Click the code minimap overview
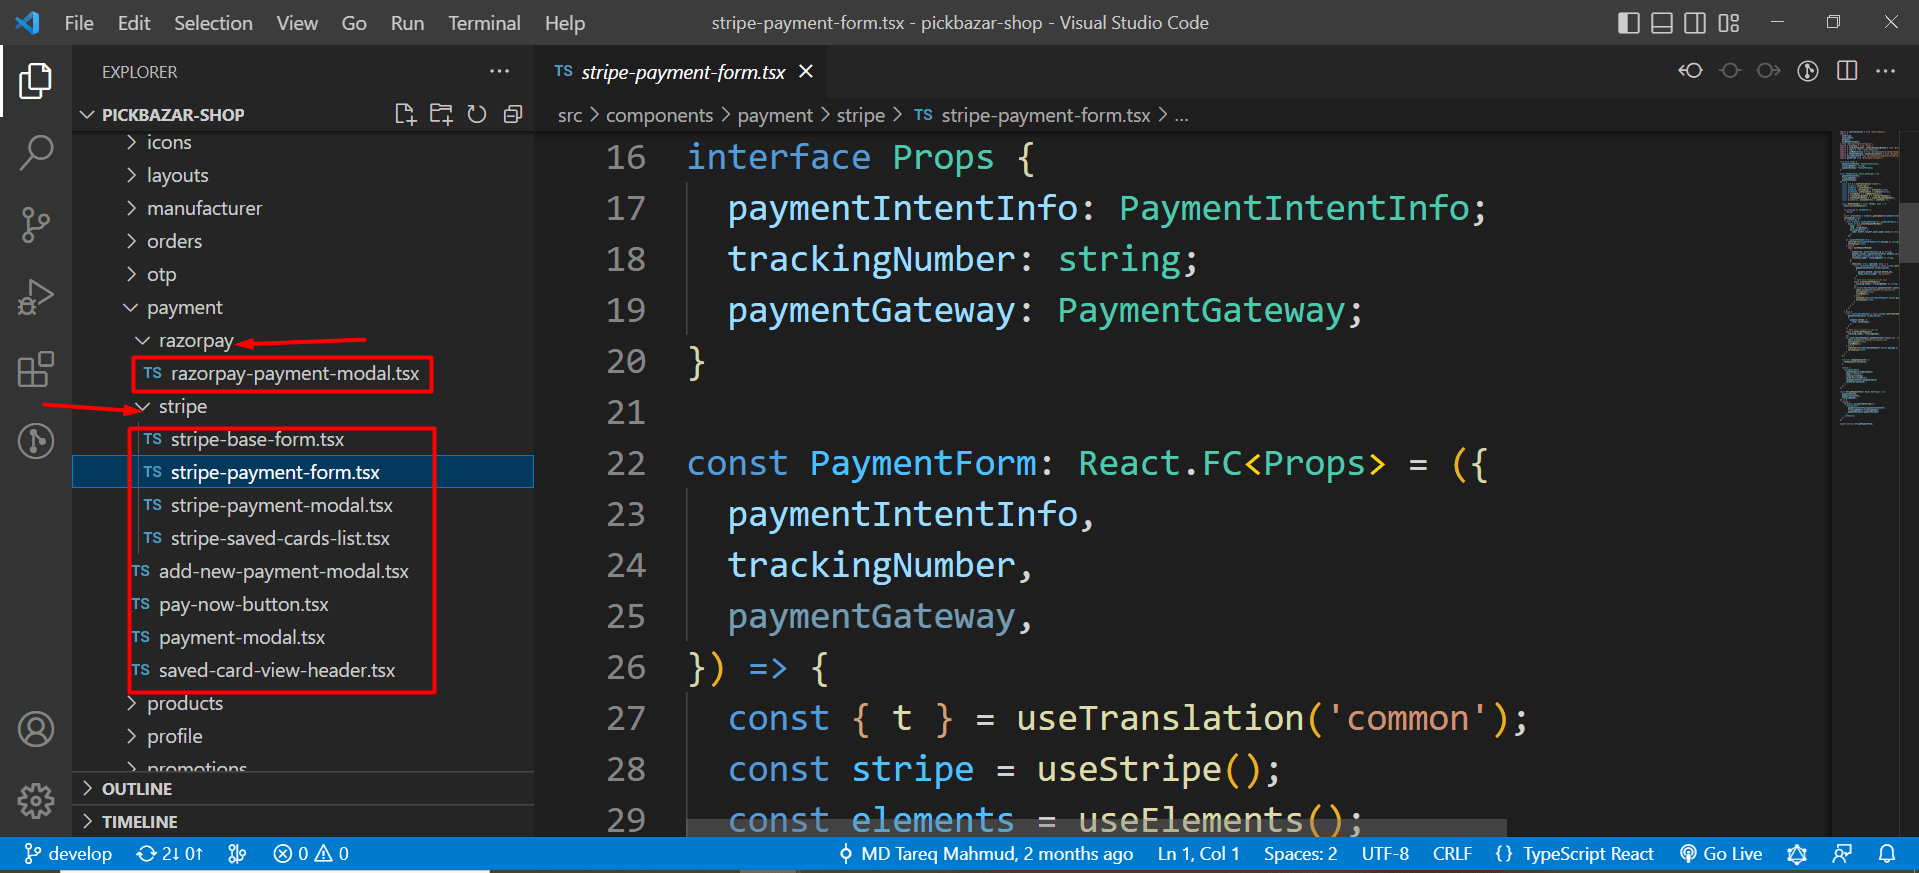The height and width of the screenshot is (873, 1919). [1868, 280]
